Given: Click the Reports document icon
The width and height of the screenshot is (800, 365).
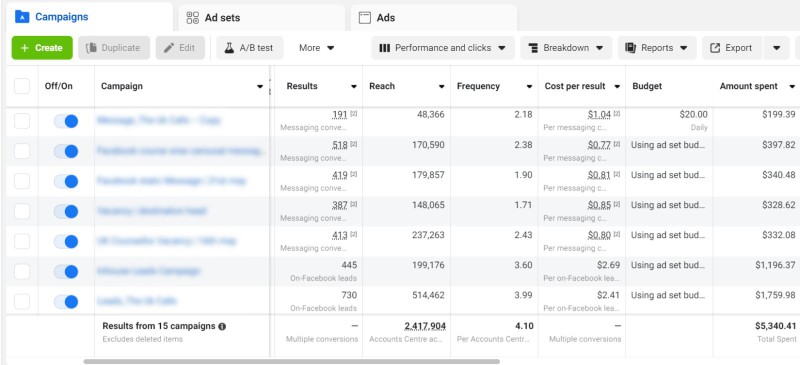Looking at the screenshot, I should pos(631,48).
